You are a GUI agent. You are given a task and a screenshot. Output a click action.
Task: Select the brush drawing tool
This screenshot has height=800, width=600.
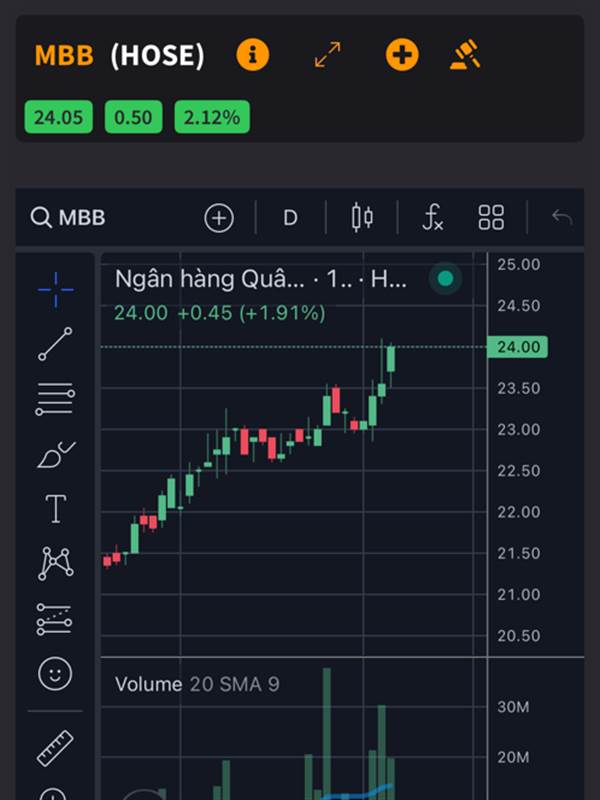(56, 455)
